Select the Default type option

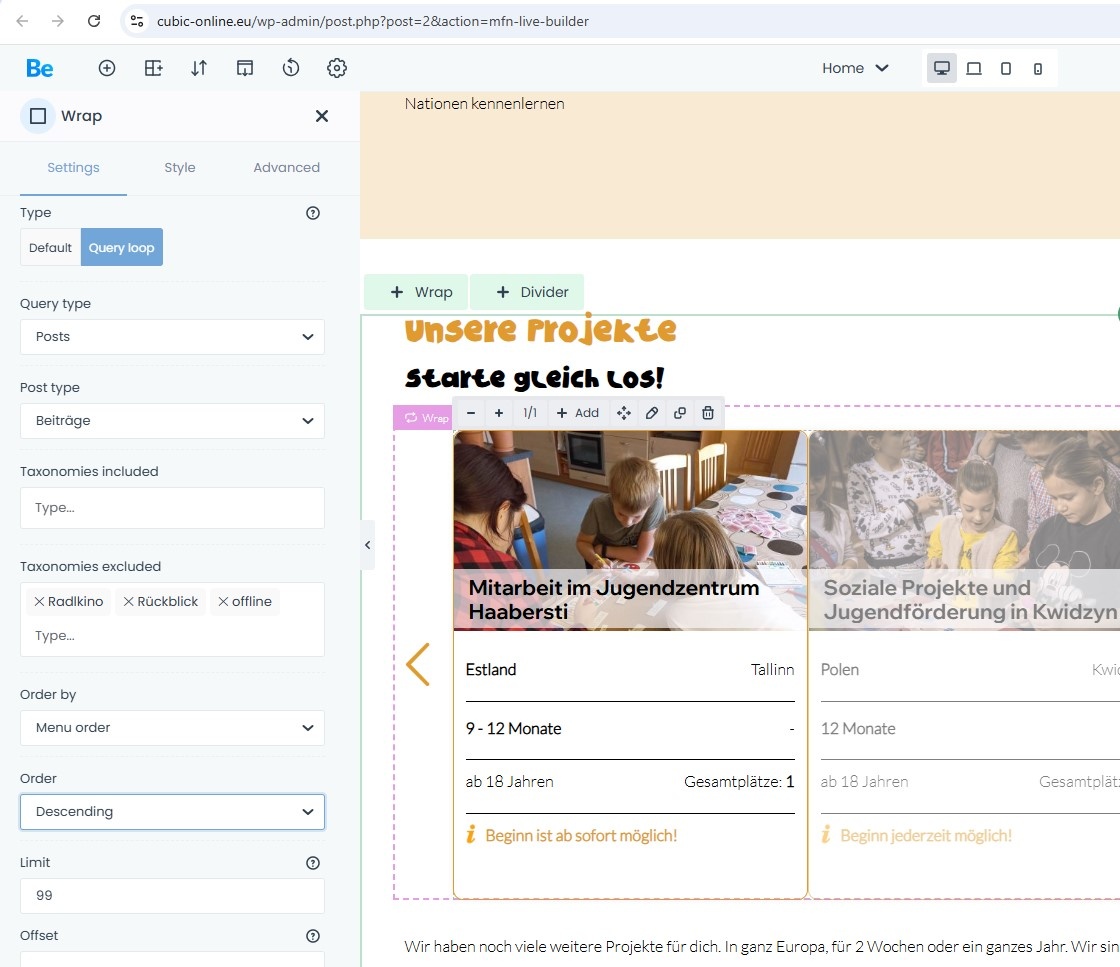click(x=50, y=248)
